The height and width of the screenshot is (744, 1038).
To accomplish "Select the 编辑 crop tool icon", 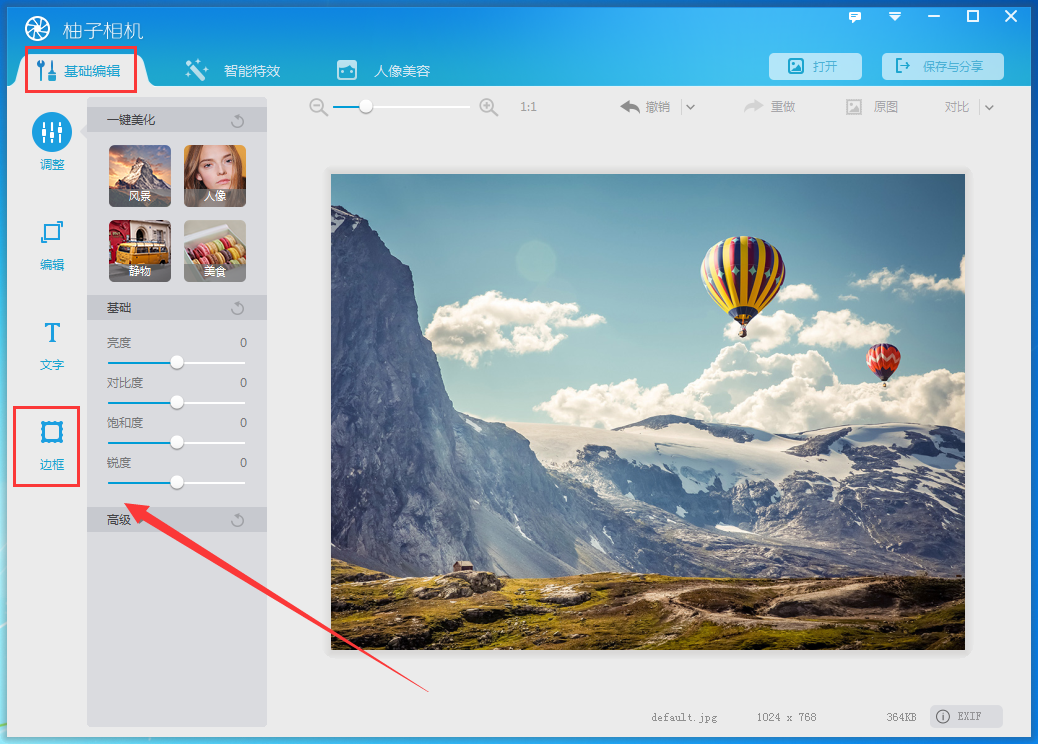I will (52, 232).
